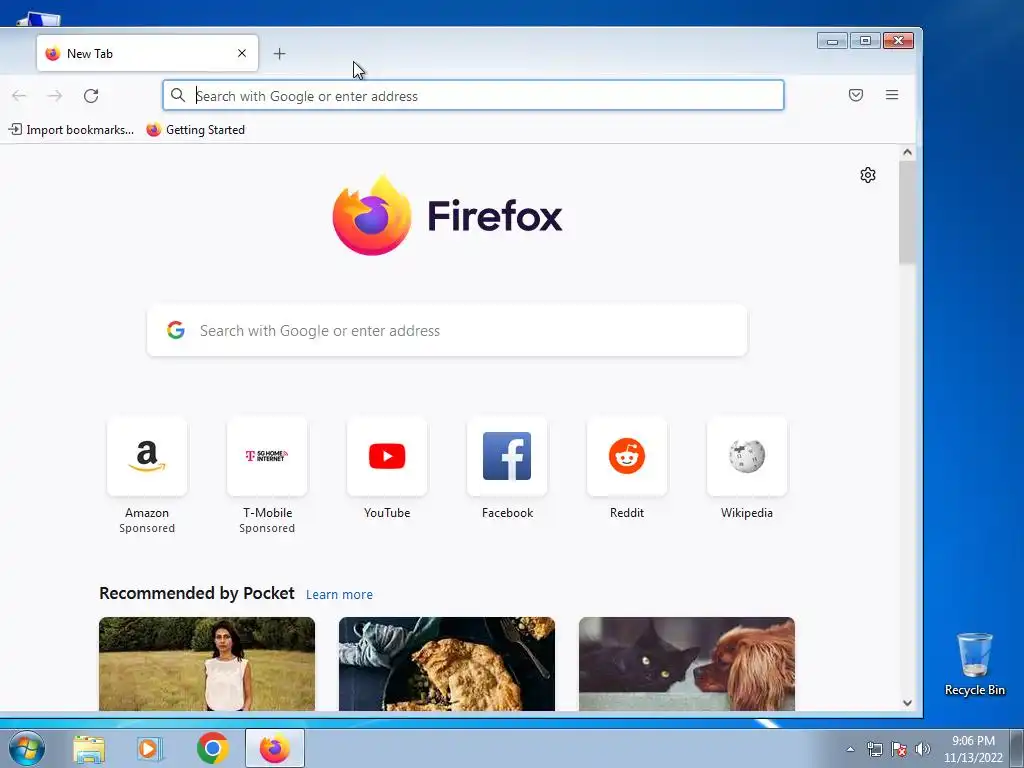Launch Windows Media Player from taskbar
The width and height of the screenshot is (1024, 768).
[x=150, y=748]
